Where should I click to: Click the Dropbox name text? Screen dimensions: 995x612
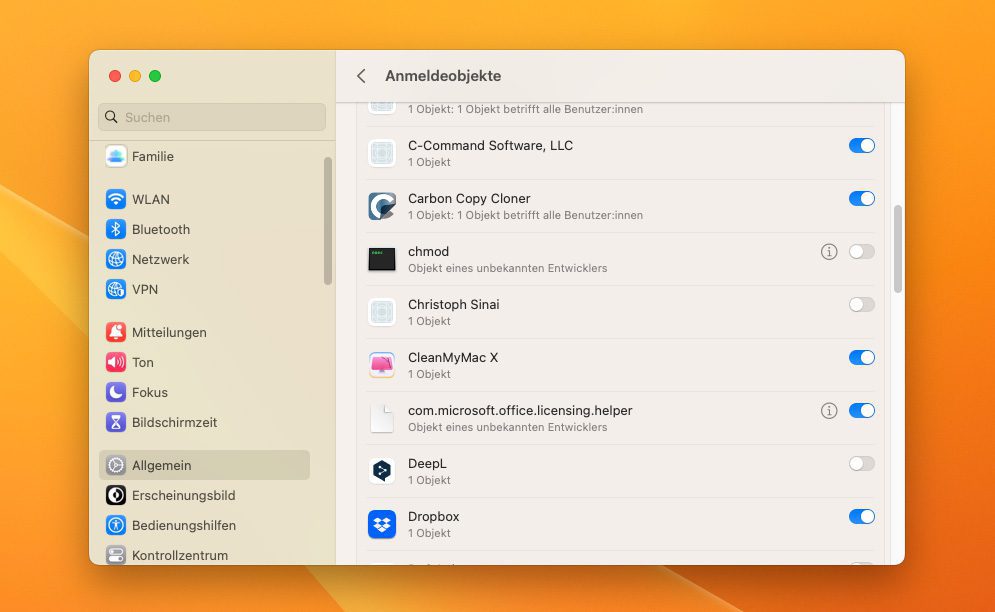tap(433, 517)
